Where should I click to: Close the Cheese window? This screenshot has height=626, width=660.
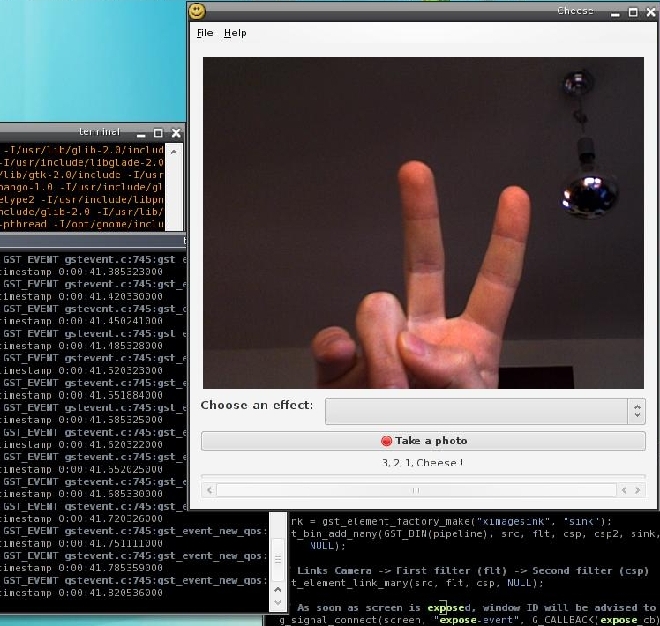coord(651,12)
